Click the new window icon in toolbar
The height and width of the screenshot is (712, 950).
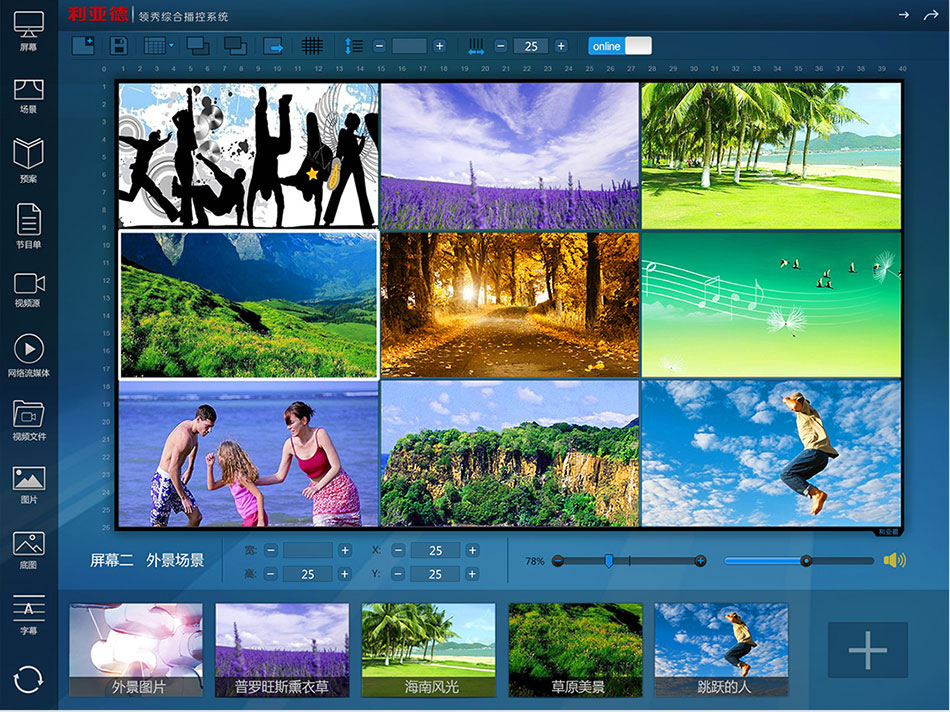(x=84, y=46)
